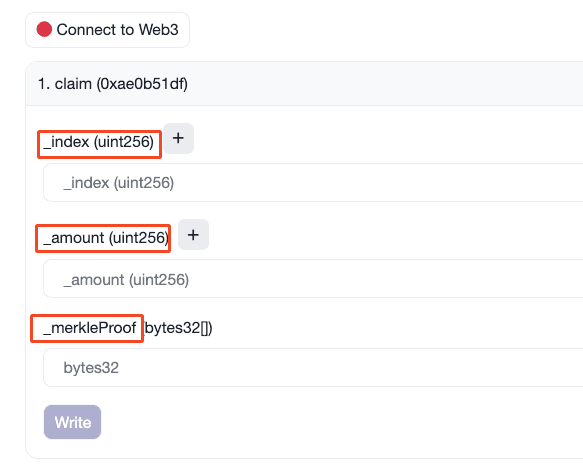Click the Connect to Web3 button

tap(107, 30)
